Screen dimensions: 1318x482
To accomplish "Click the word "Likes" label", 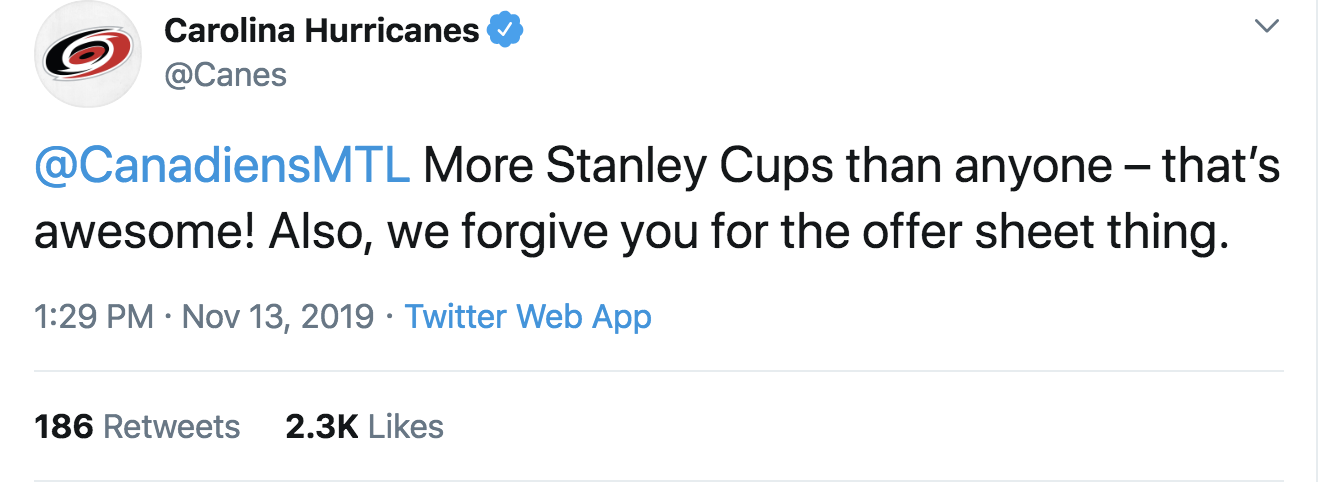I will click(406, 427).
